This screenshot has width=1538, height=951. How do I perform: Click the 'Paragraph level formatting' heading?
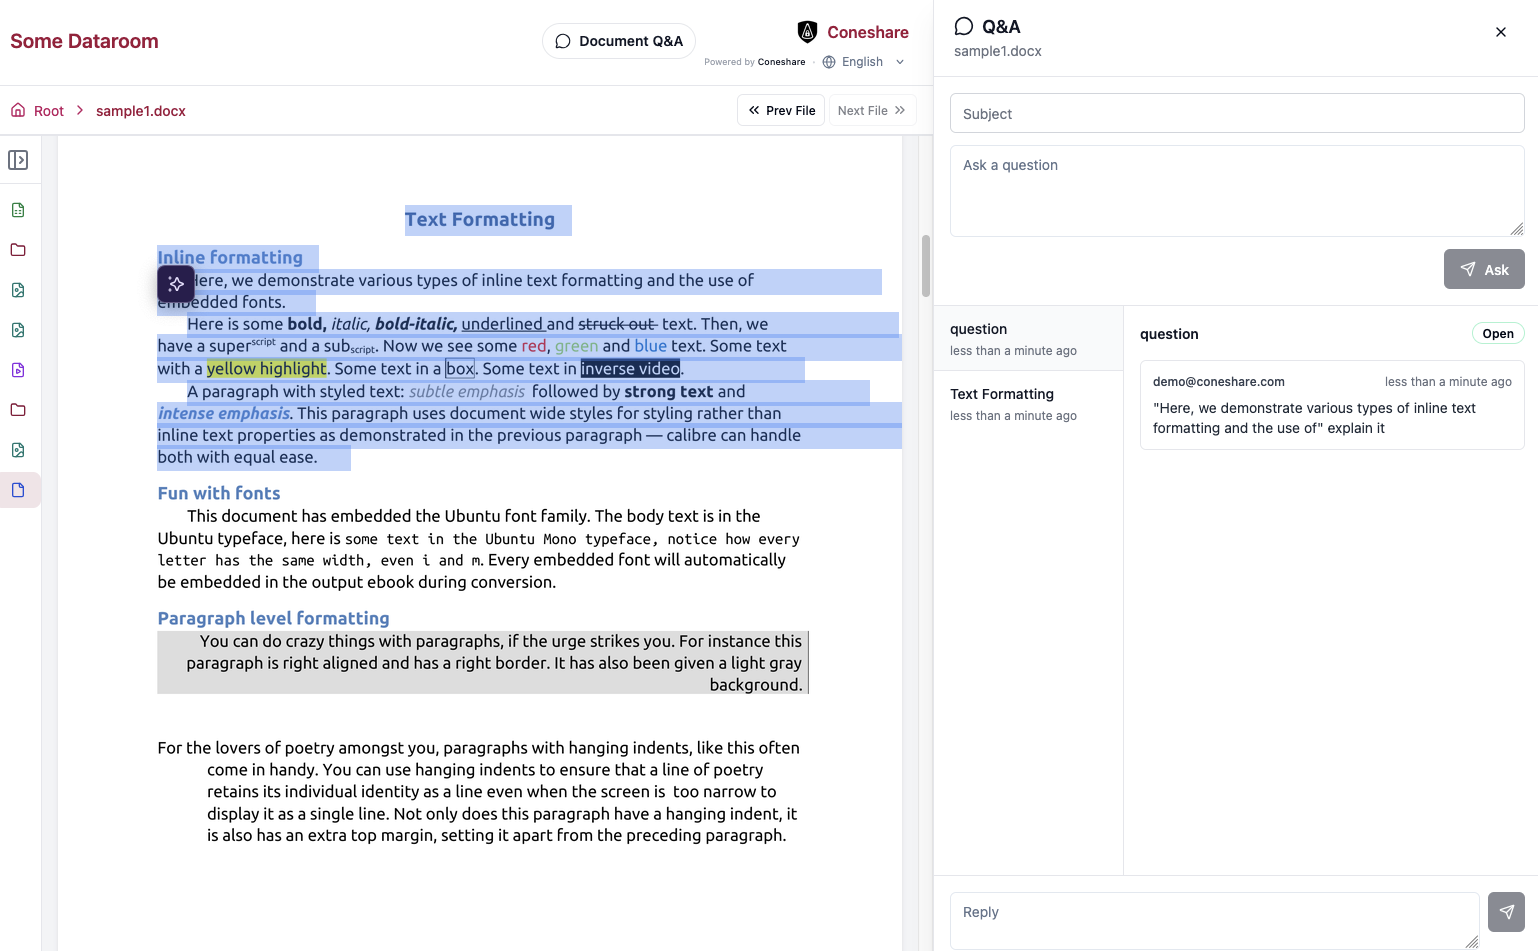coord(273,618)
